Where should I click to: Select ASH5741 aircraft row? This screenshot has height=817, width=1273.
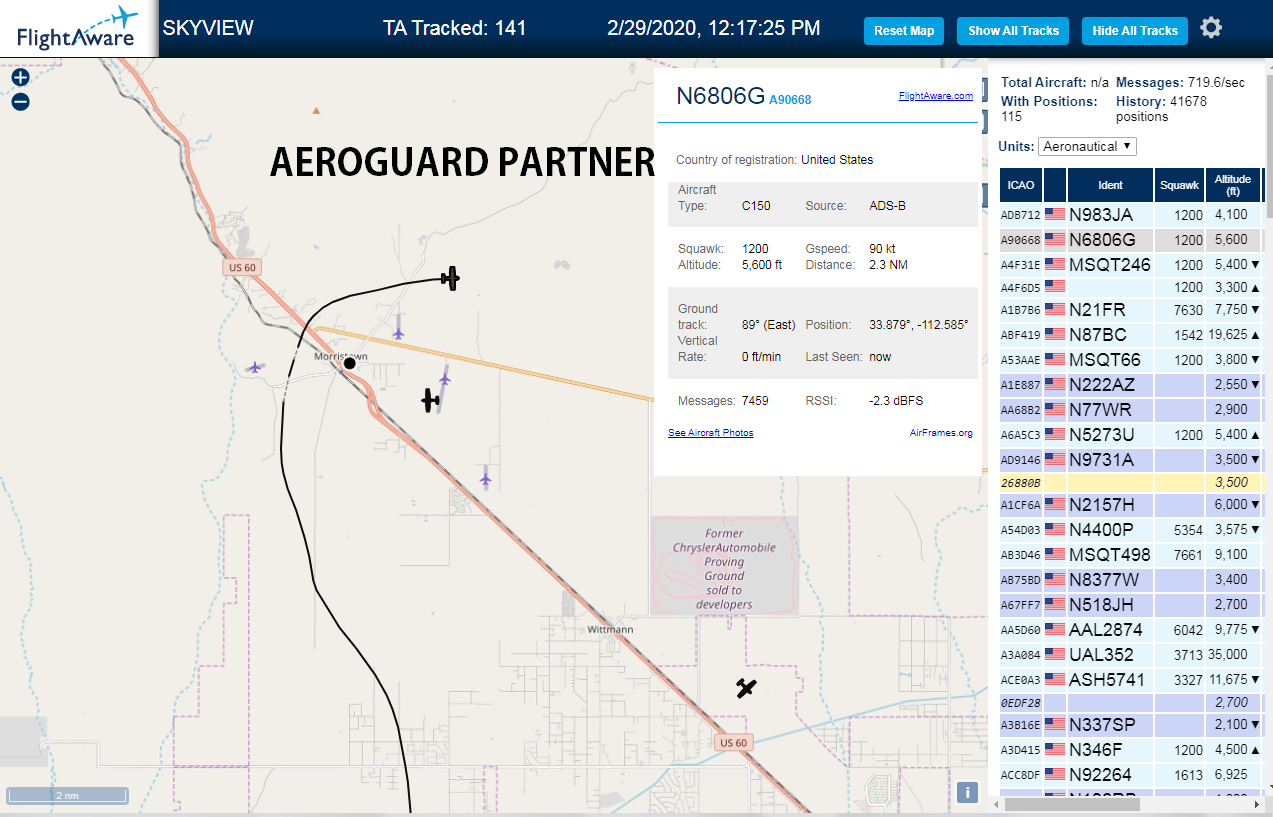(1131, 679)
